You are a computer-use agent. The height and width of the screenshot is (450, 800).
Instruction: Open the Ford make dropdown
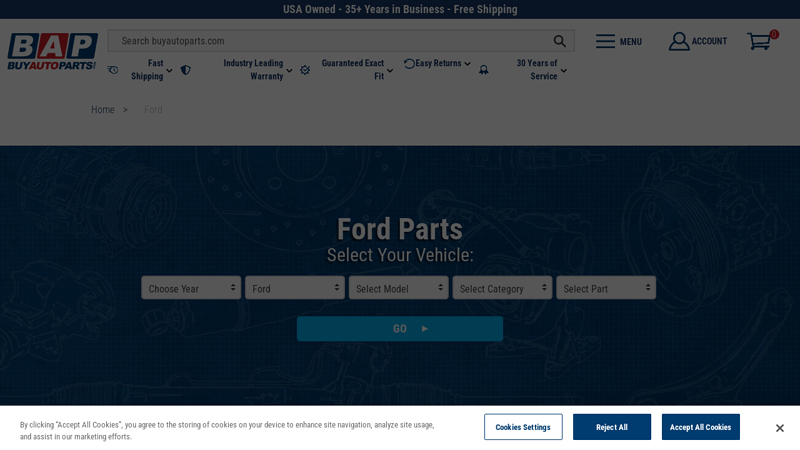pos(295,288)
